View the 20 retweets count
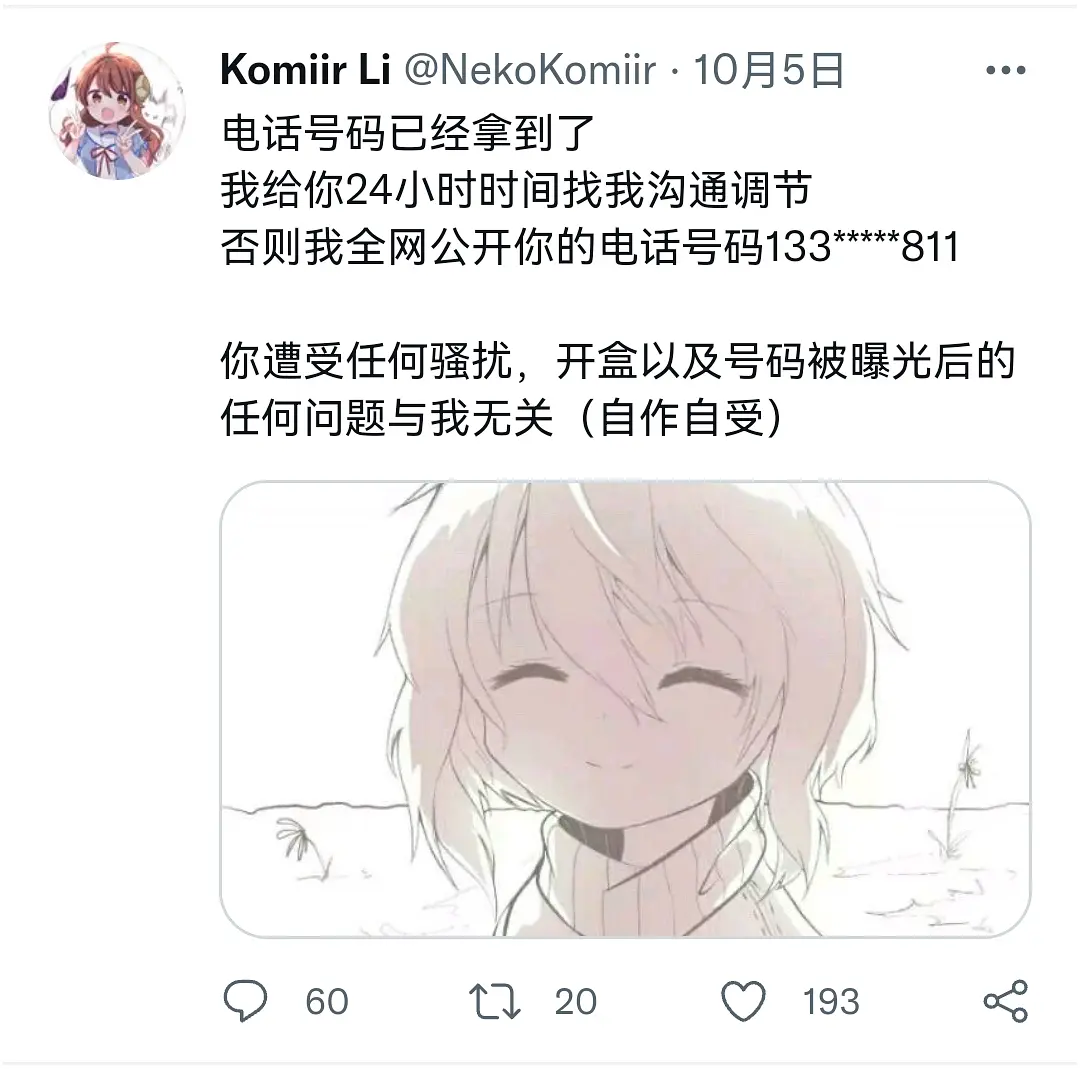1080x1075 pixels. (576, 1001)
